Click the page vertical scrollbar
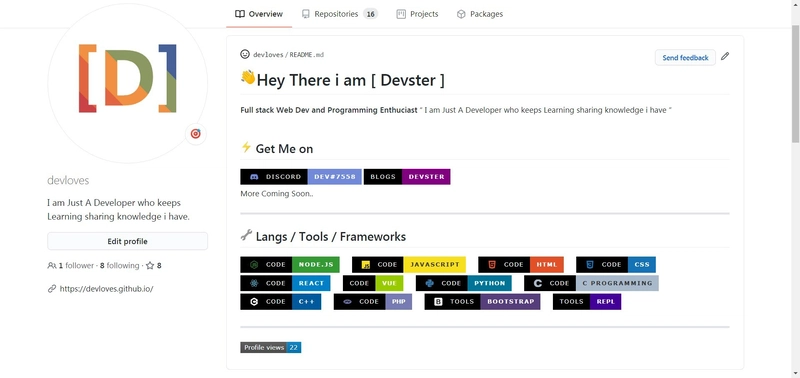800x378 pixels. (795, 189)
